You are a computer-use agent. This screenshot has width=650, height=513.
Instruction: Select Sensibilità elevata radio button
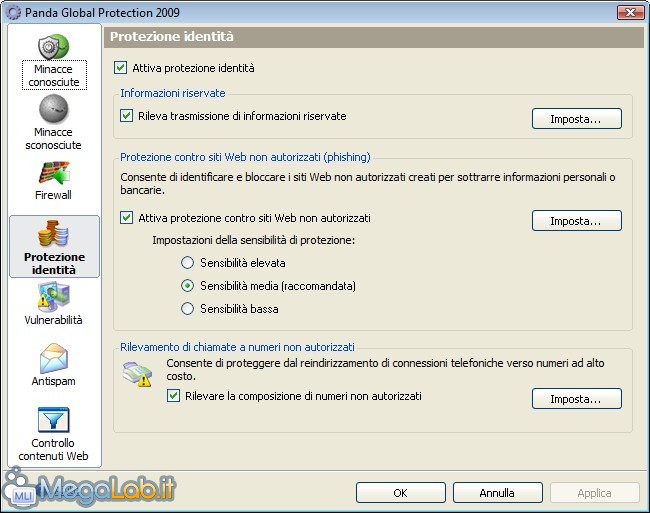point(187,263)
